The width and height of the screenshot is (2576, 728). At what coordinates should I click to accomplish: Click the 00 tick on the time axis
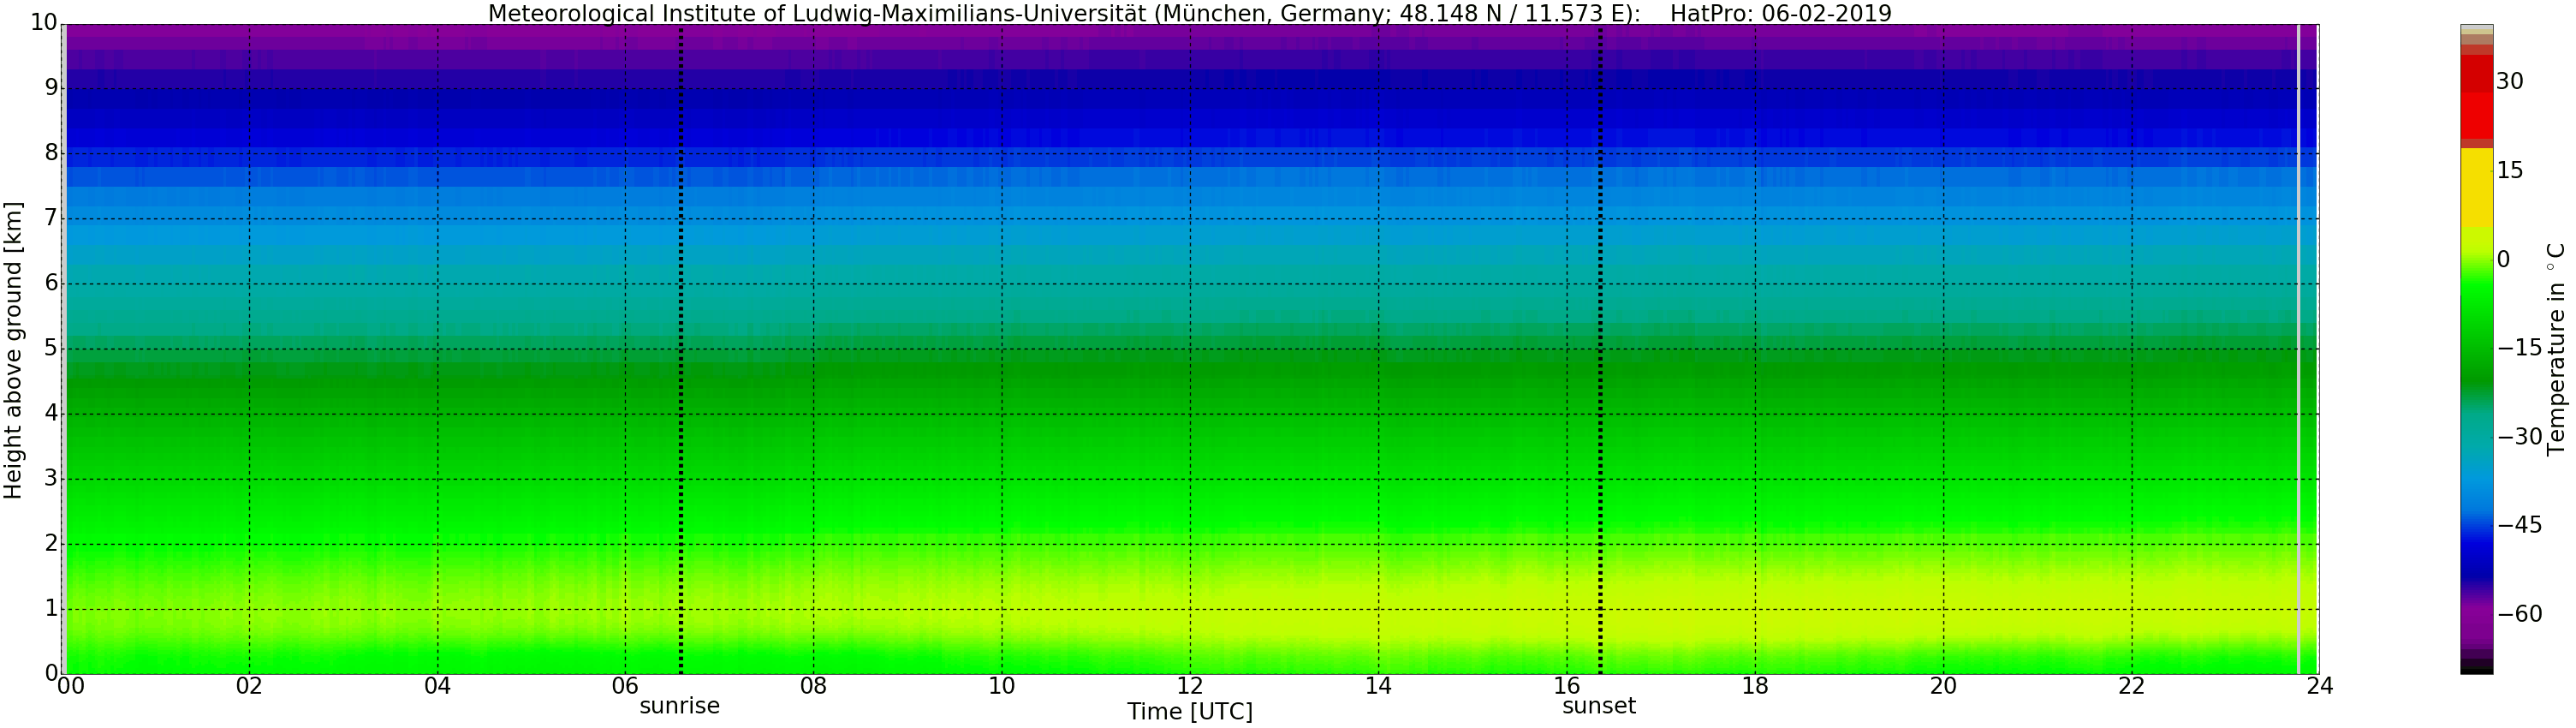[x=70, y=686]
